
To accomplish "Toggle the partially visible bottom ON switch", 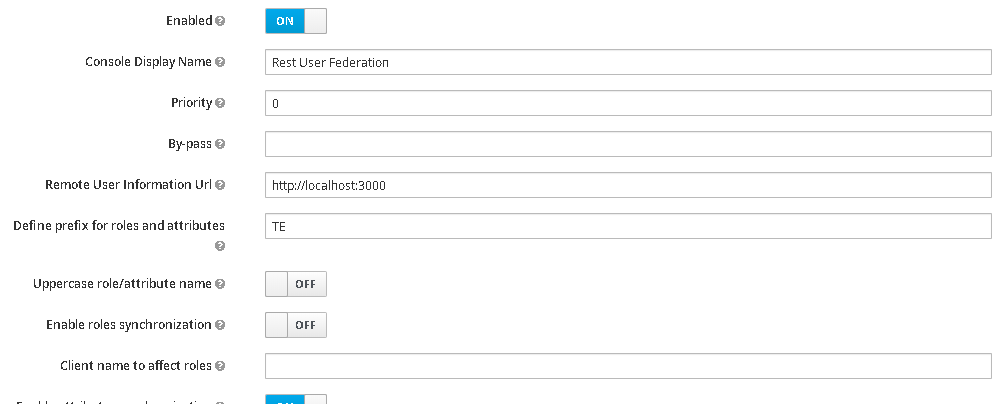I will point(296,400).
